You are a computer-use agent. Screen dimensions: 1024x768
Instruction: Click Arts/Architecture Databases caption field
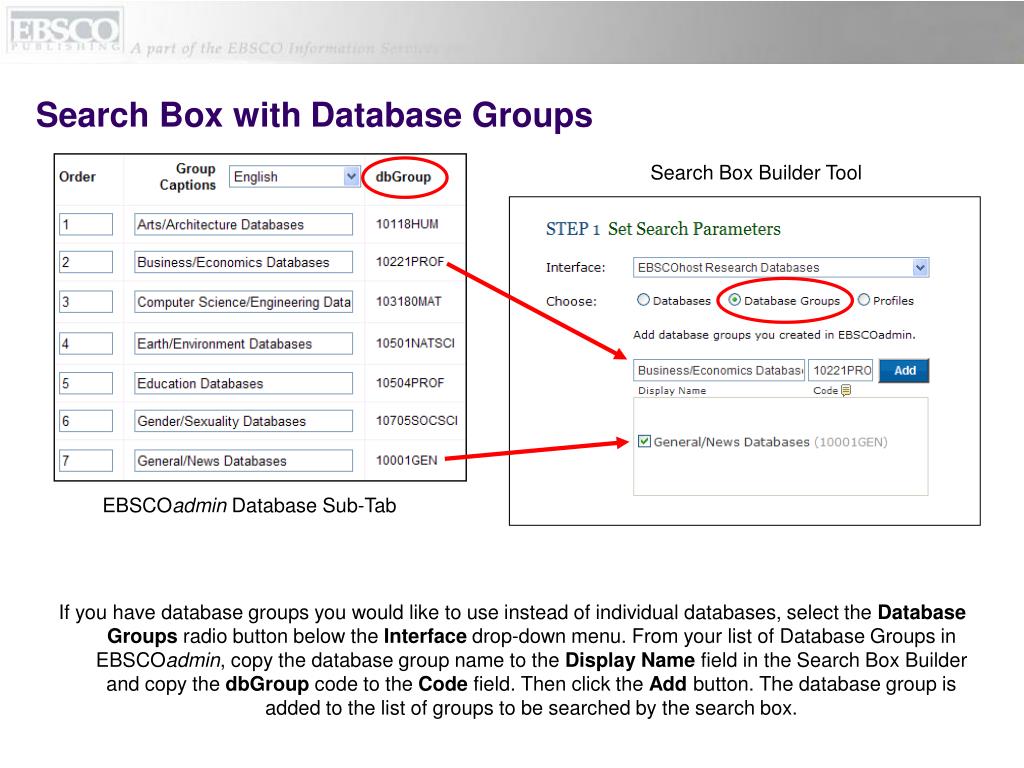pos(243,224)
